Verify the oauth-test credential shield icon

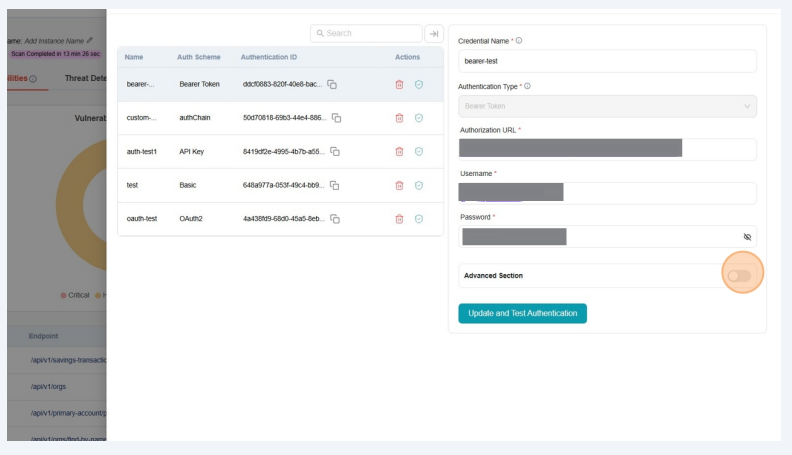pyautogui.click(x=419, y=219)
